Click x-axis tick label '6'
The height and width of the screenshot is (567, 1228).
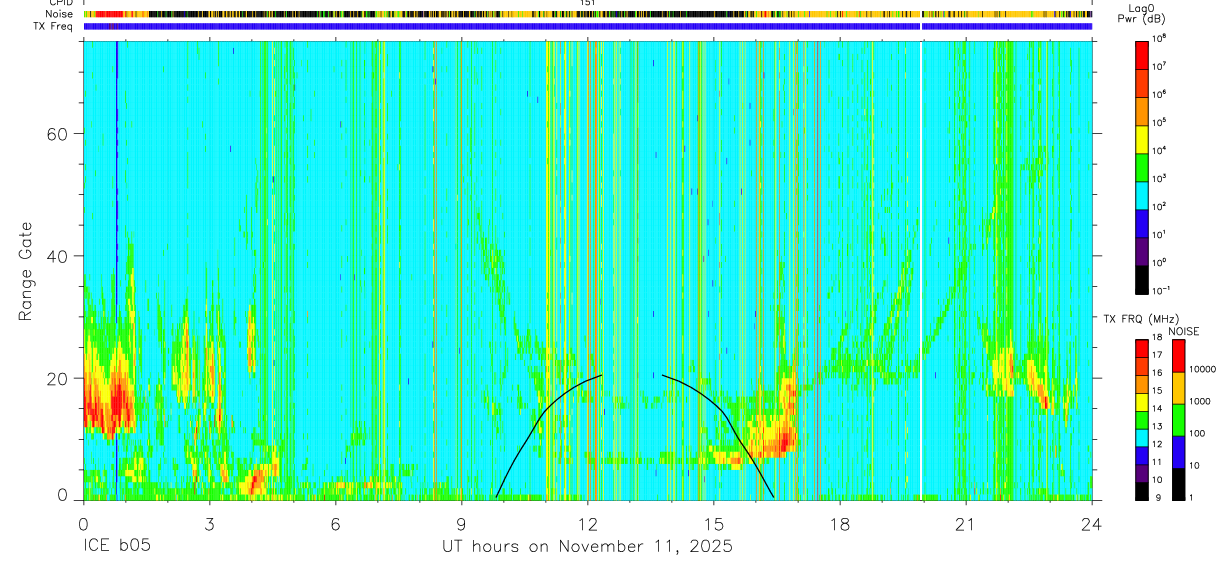(x=335, y=524)
